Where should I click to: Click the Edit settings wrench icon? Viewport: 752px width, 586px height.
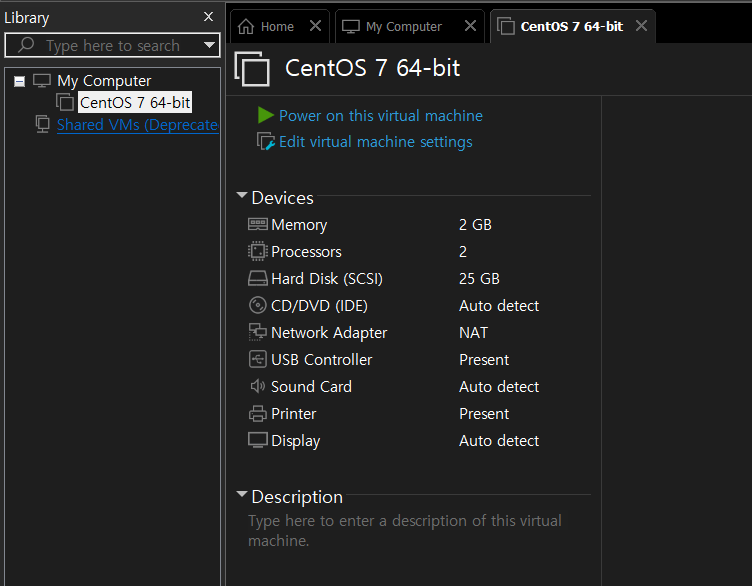coord(266,141)
